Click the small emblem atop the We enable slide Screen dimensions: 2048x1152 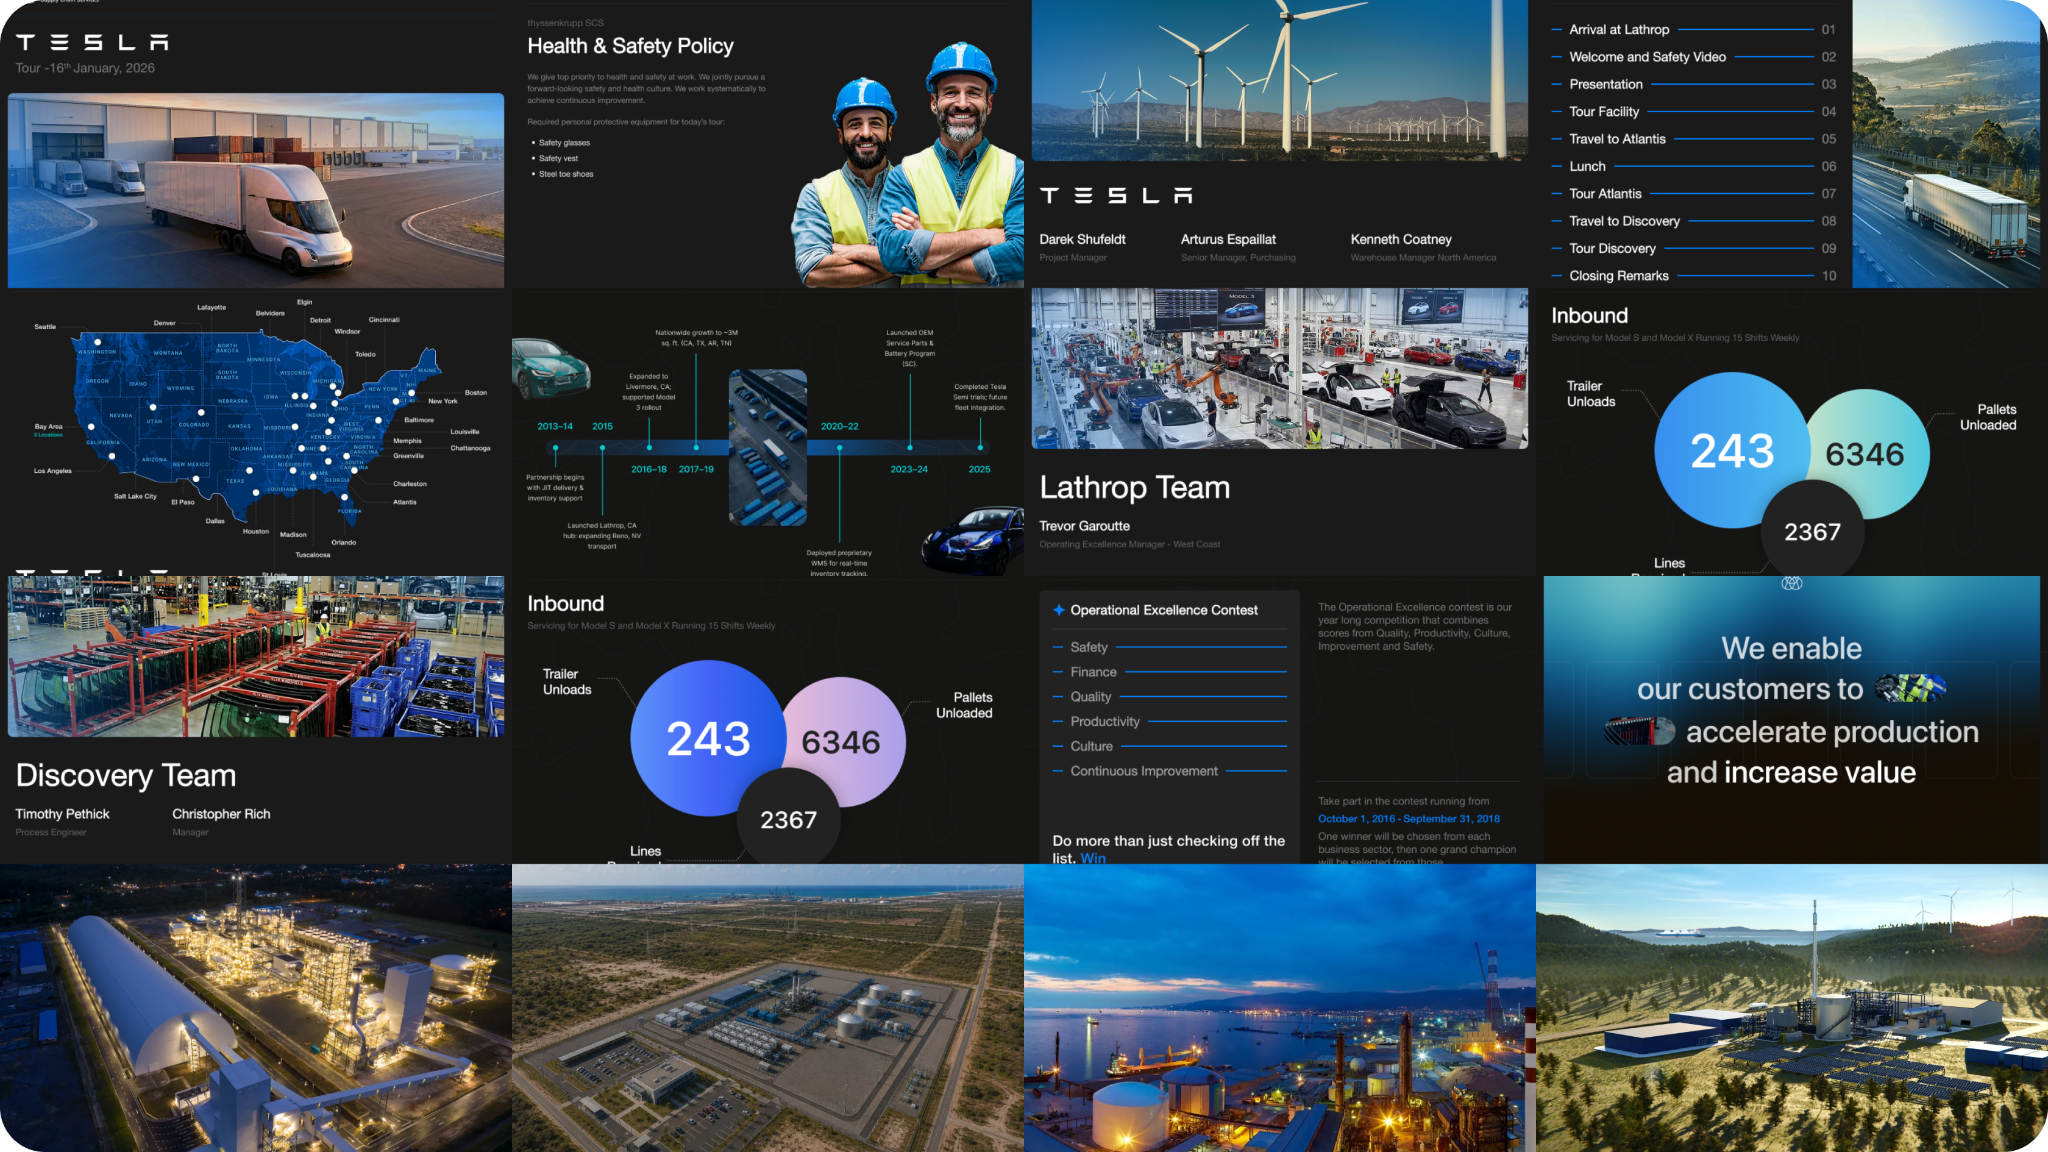[x=1792, y=583]
